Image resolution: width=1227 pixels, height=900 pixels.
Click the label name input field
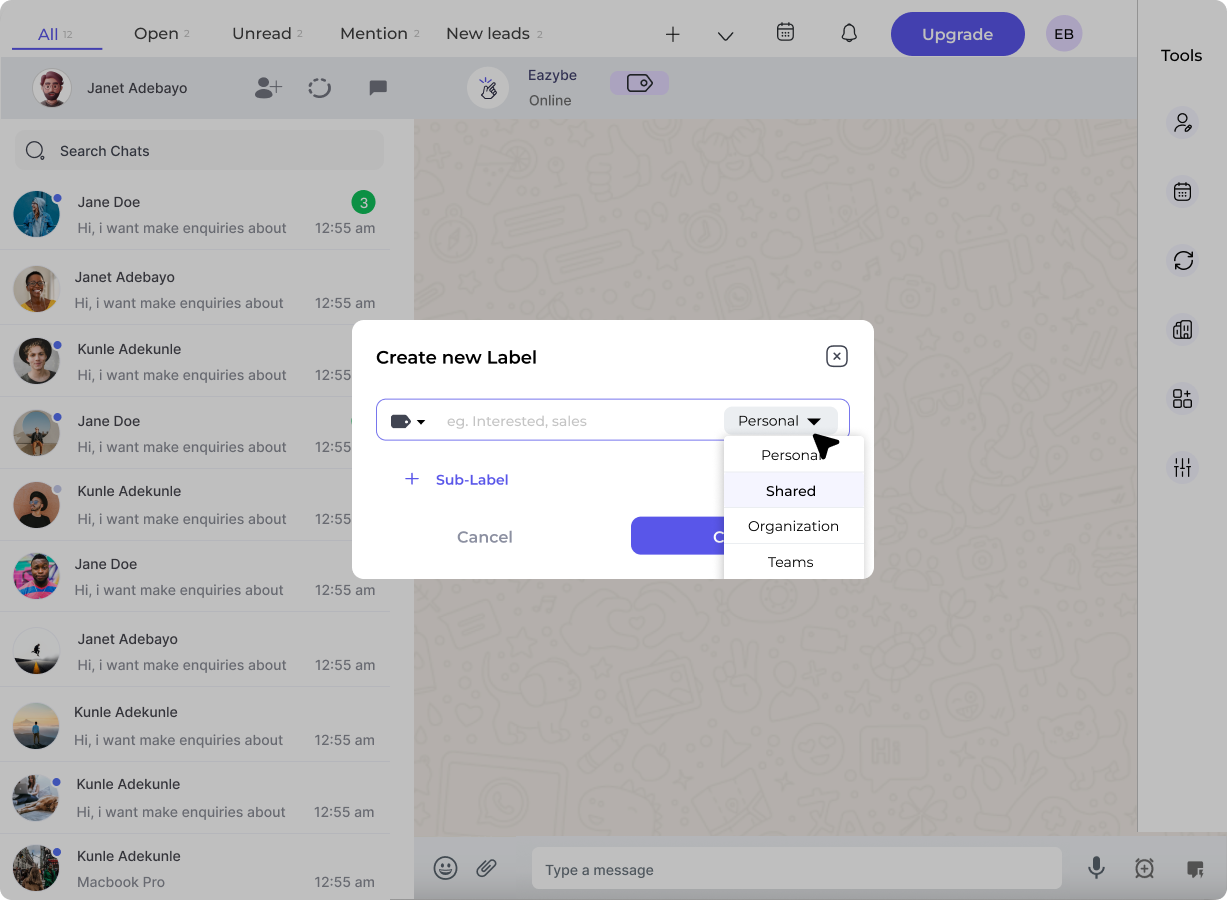580,421
